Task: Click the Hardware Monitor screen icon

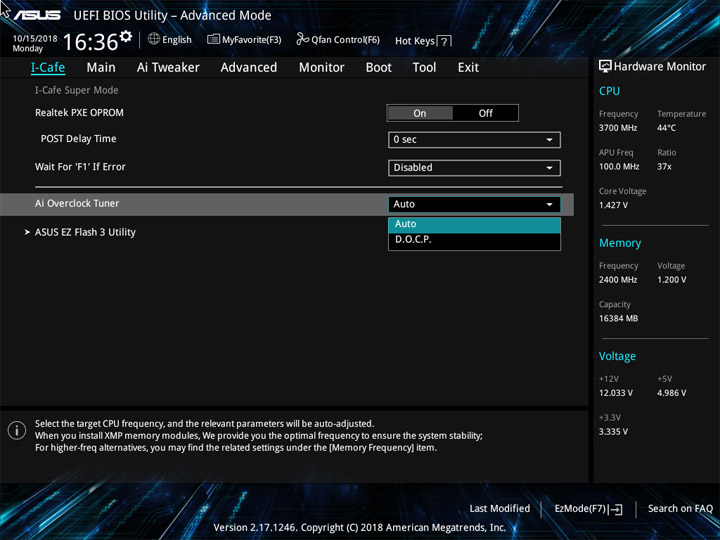Action: (x=605, y=66)
